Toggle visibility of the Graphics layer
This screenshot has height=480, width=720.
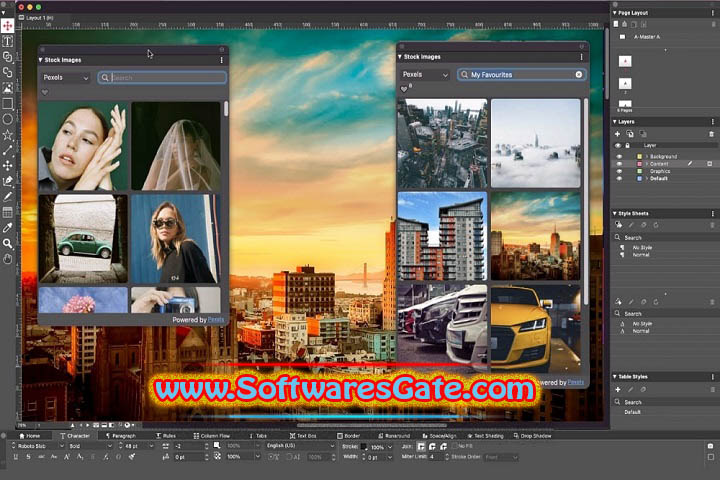(619, 171)
